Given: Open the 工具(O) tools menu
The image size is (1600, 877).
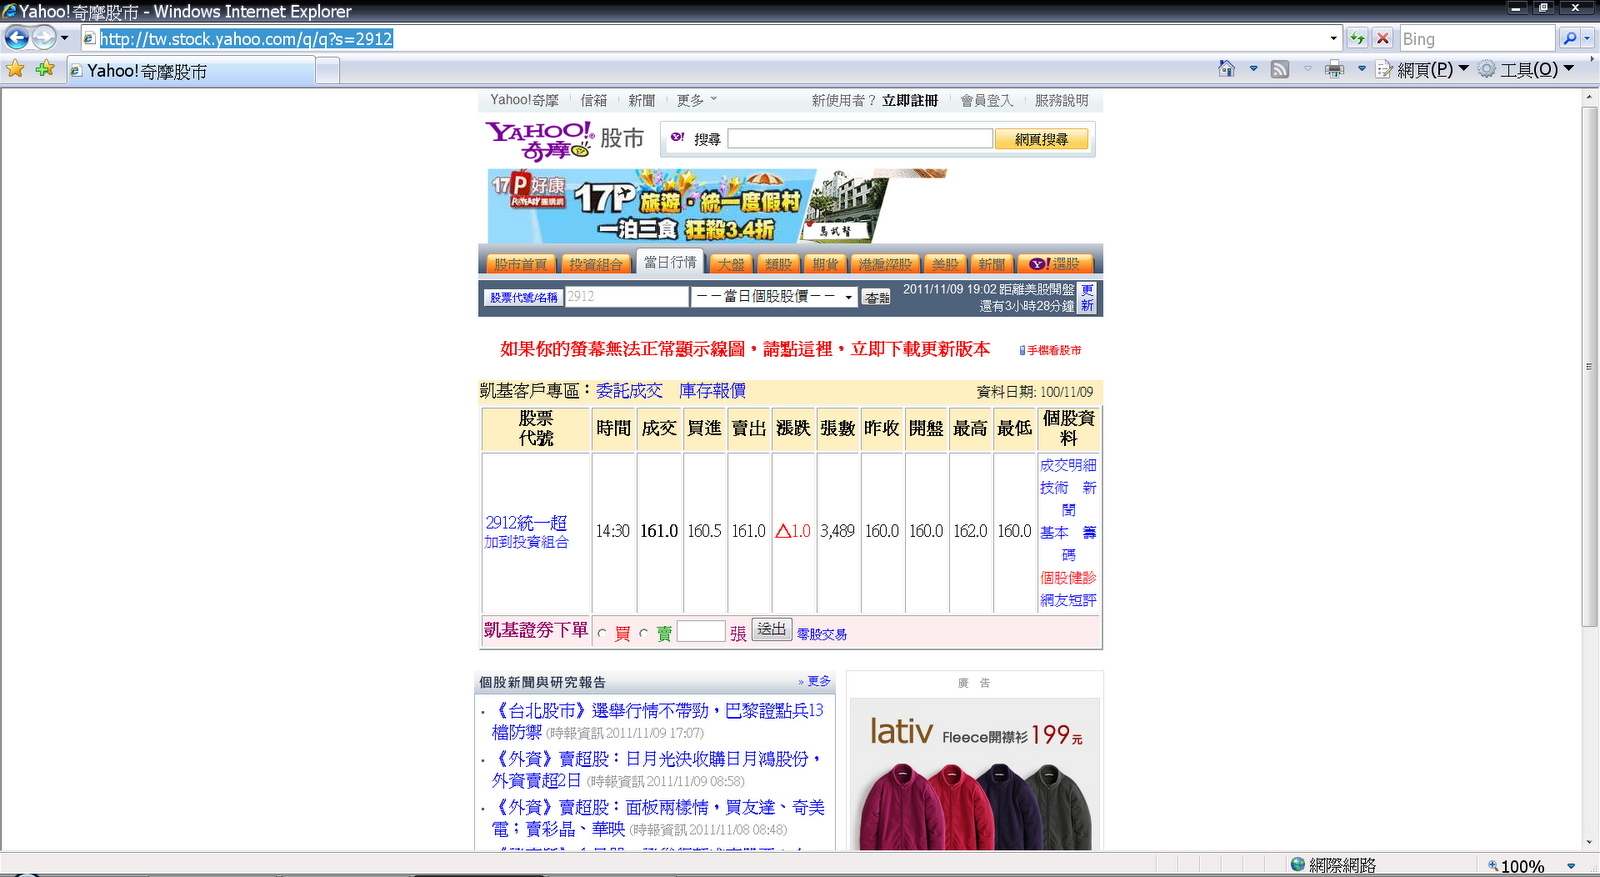Looking at the screenshot, I should (x=1526, y=69).
